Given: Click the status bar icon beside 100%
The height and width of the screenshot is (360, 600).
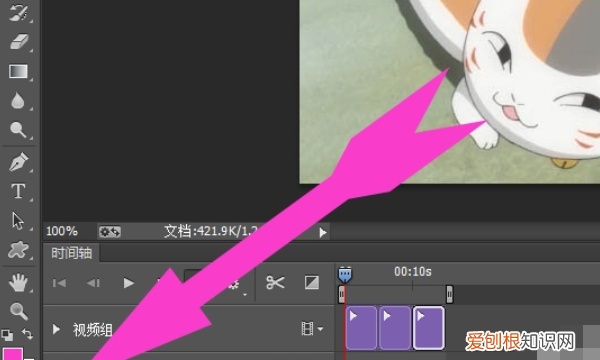Looking at the screenshot, I should pyautogui.click(x=110, y=232).
